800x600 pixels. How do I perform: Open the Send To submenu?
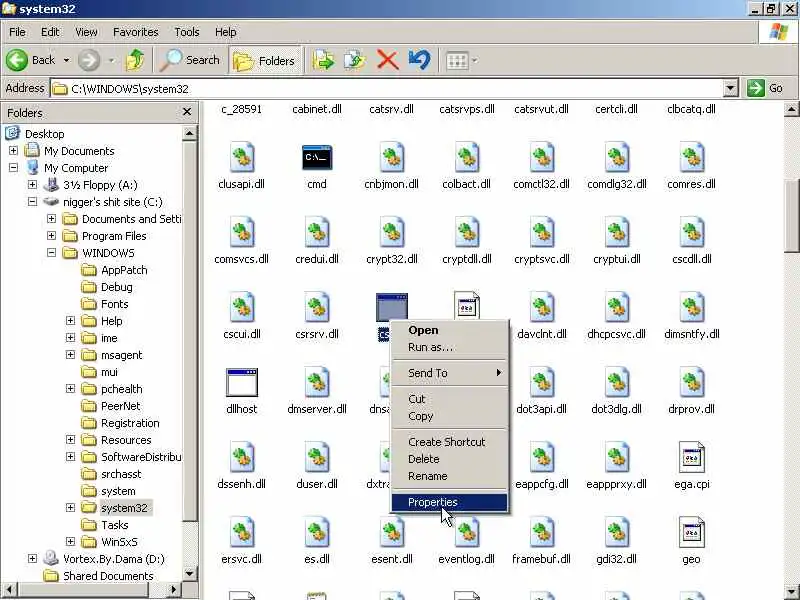[449, 373]
